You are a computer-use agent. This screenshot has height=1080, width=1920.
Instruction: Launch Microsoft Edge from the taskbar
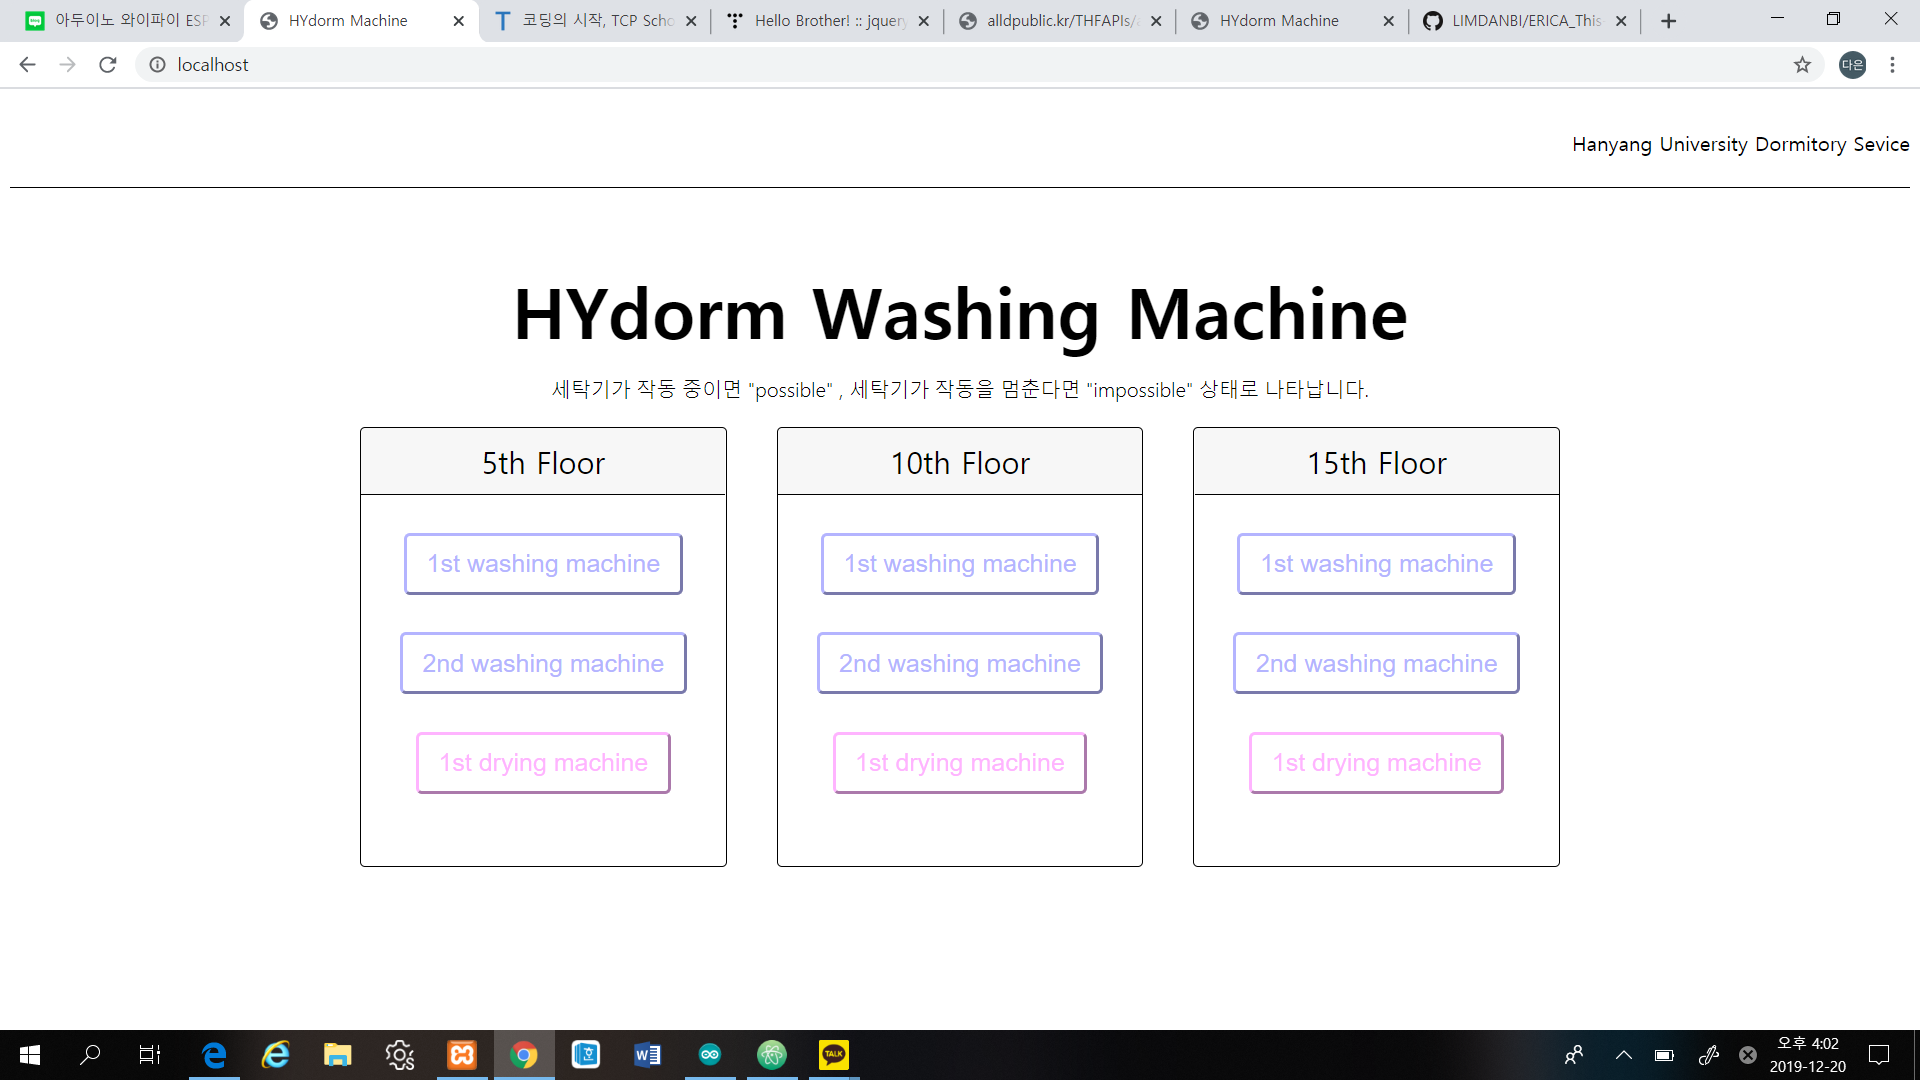tap(214, 1055)
